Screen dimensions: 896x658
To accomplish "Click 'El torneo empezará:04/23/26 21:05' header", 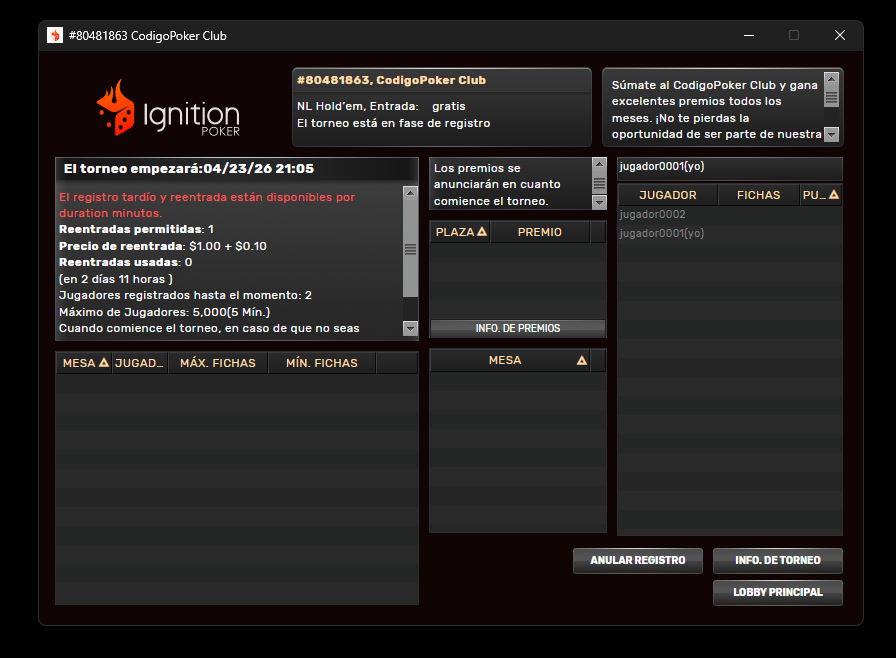I will (x=189, y=168).
